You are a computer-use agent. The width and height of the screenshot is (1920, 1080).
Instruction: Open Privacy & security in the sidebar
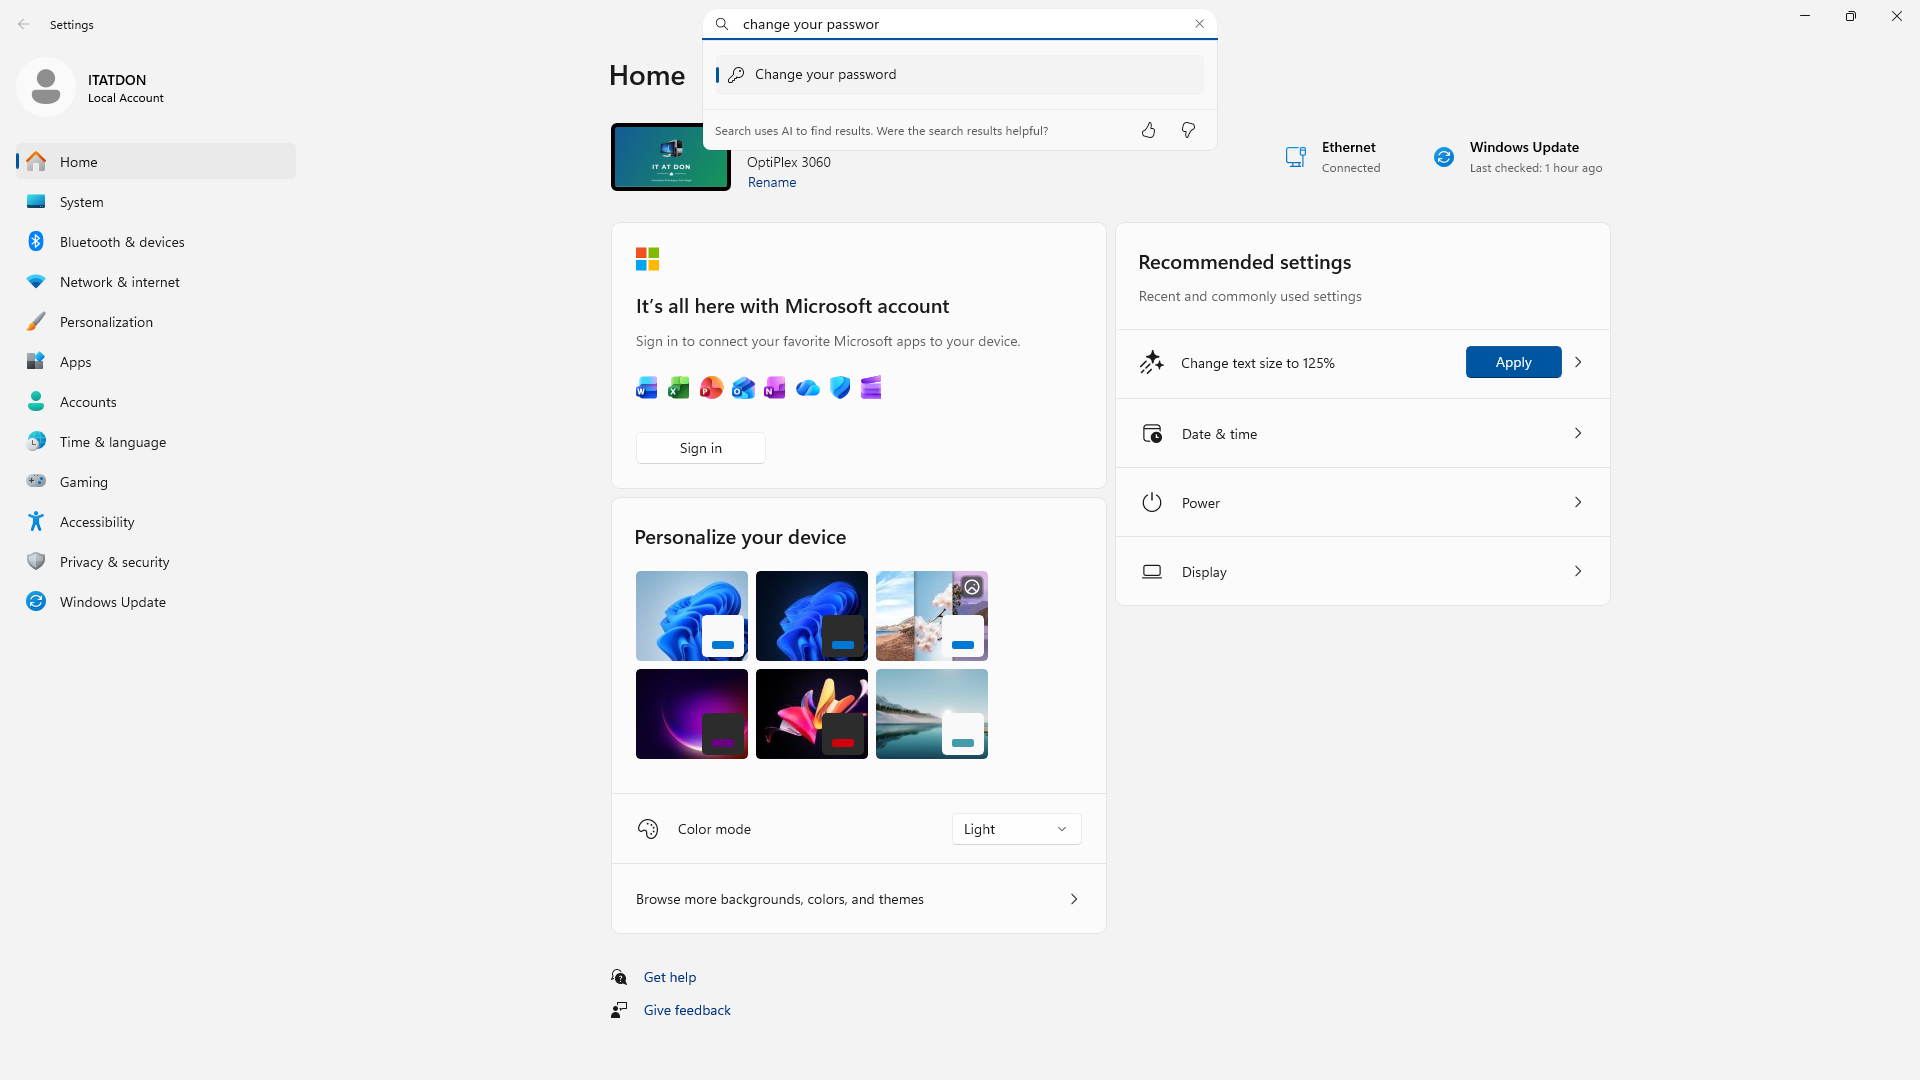click(114, 562)
